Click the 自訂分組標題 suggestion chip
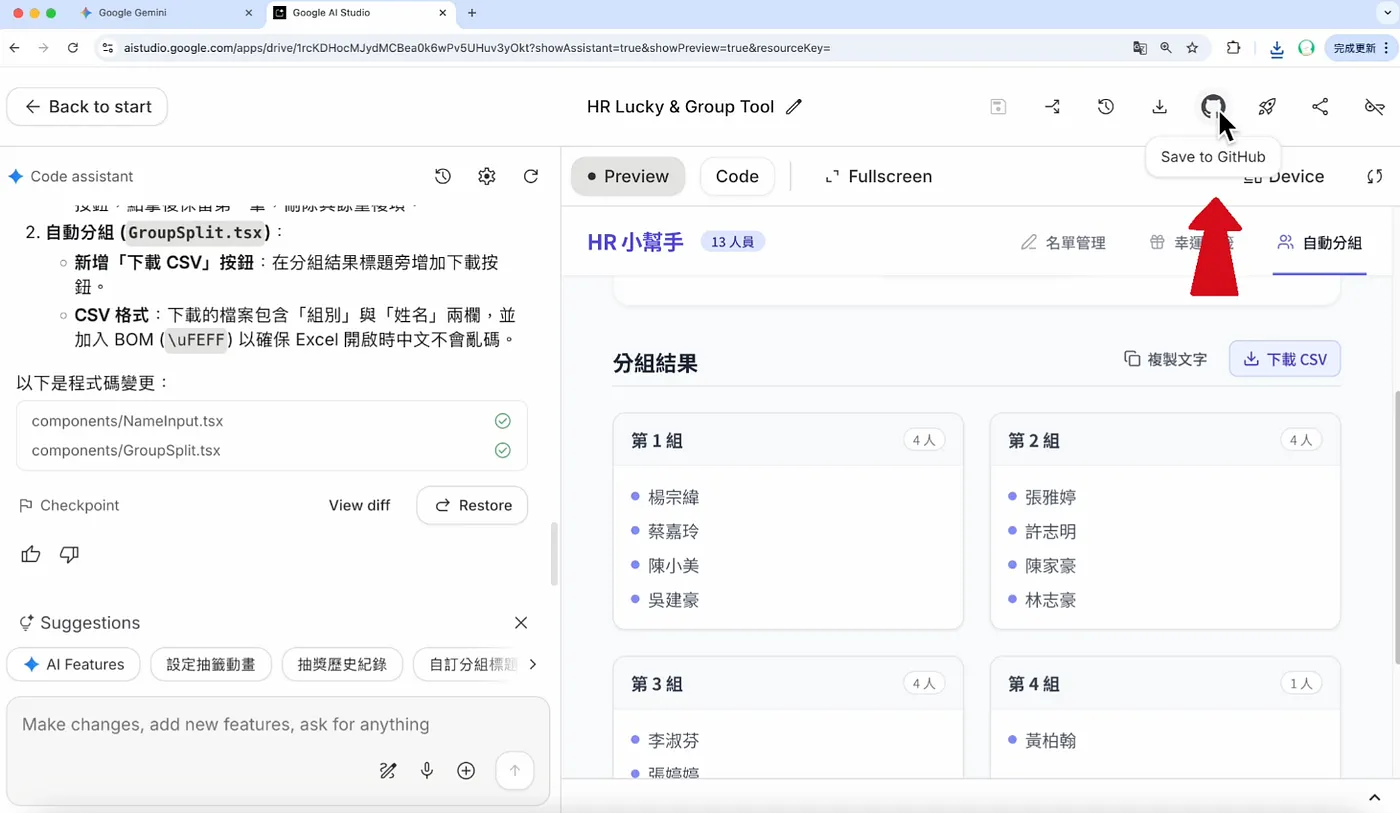Viewport: 1400px width, 813px height. tap(467, 664)
